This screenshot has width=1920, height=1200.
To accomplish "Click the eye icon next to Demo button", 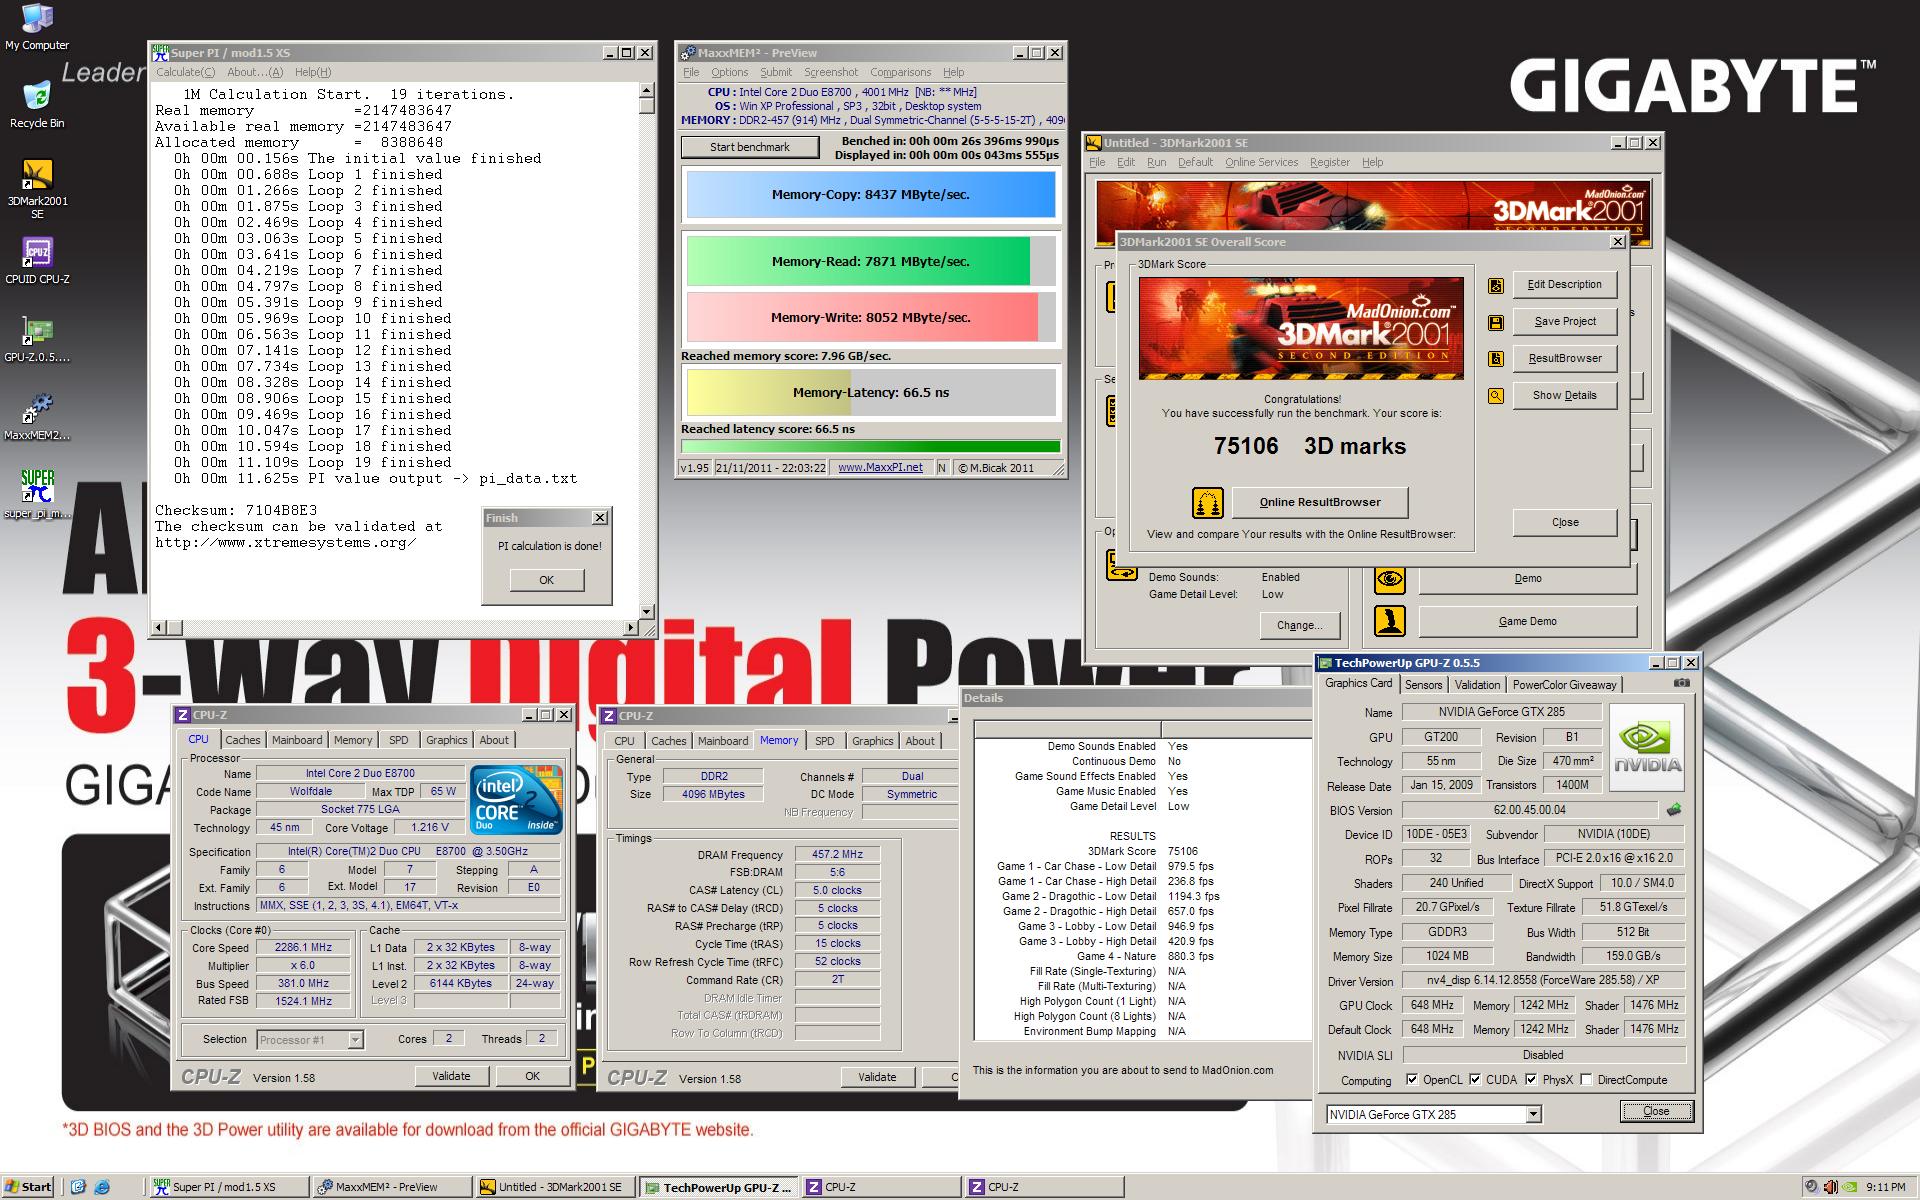I will (x=1390, y=579).
